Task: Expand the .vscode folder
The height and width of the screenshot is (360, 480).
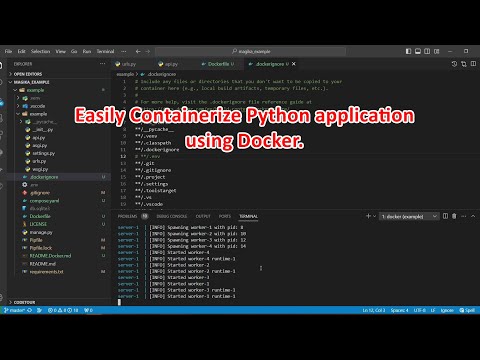Action: coord(38,106)
